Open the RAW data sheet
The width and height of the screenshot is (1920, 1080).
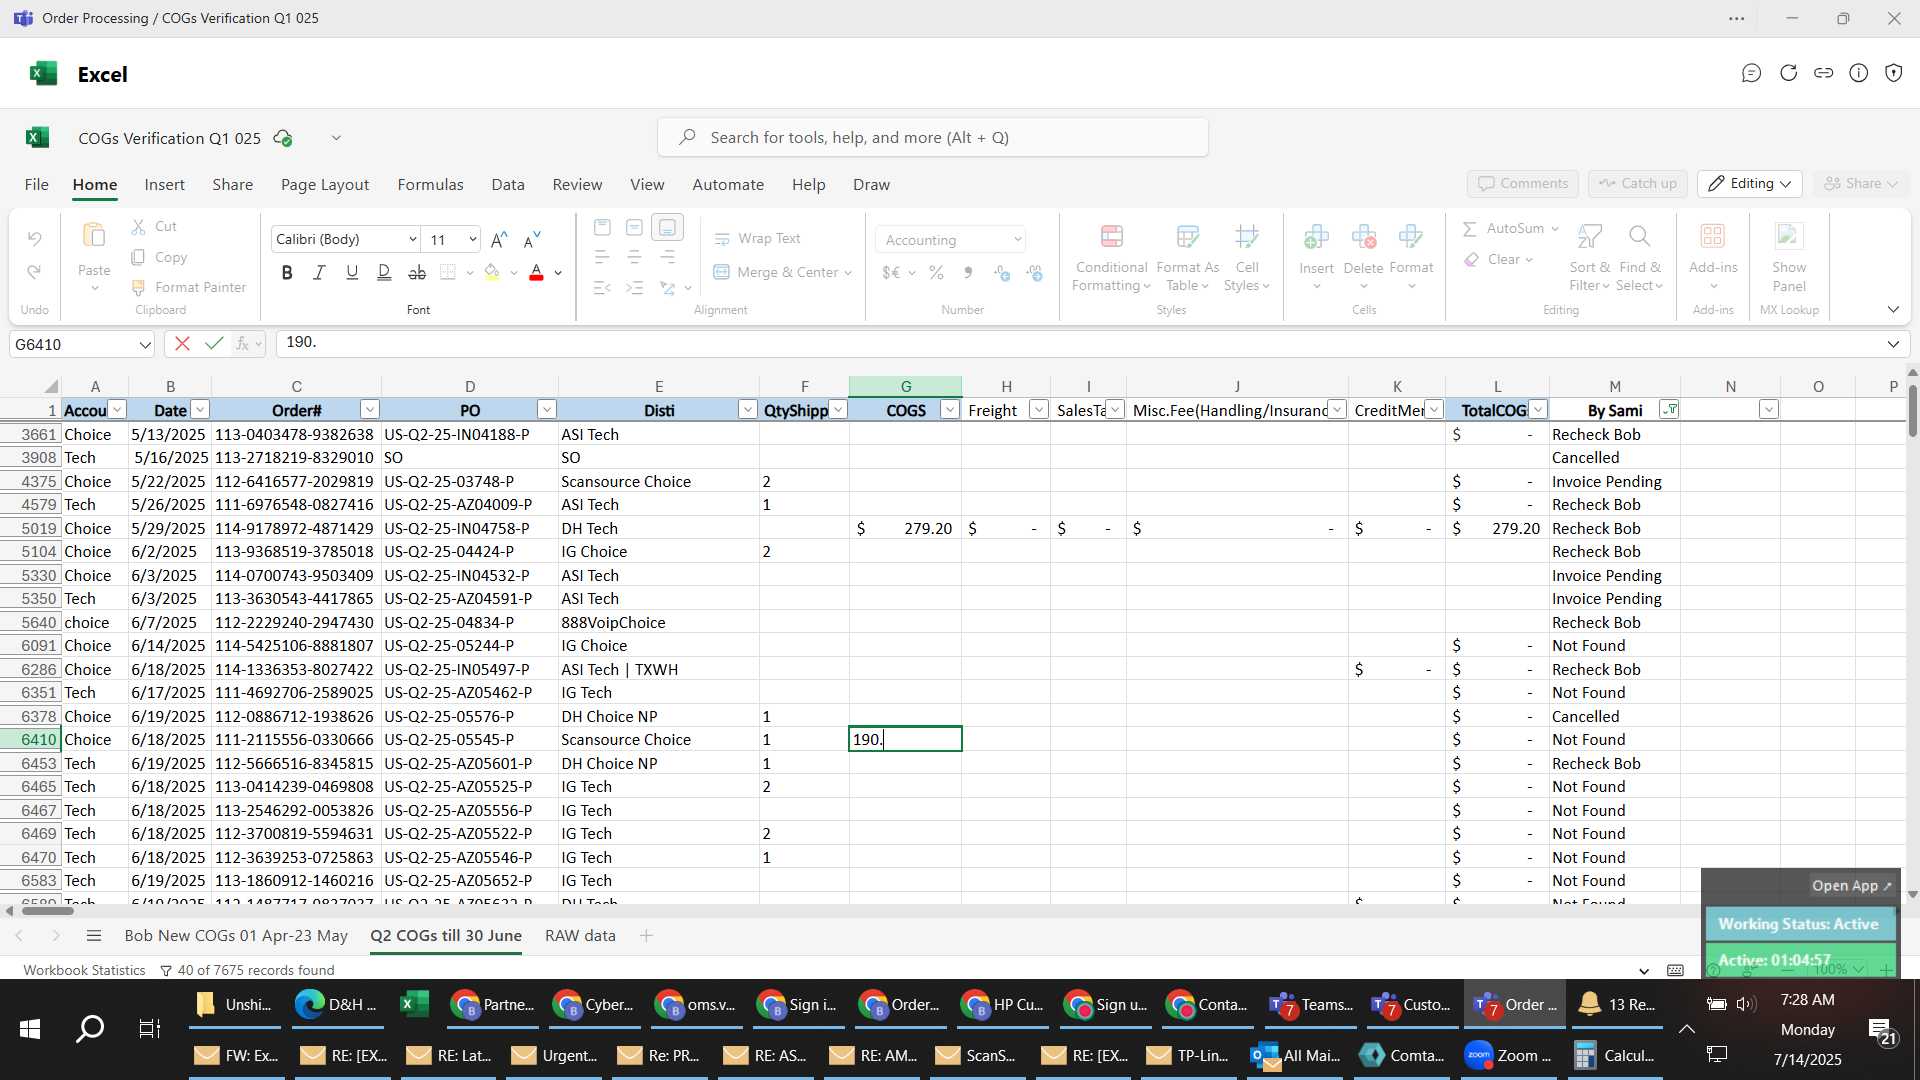click(580, 936)
